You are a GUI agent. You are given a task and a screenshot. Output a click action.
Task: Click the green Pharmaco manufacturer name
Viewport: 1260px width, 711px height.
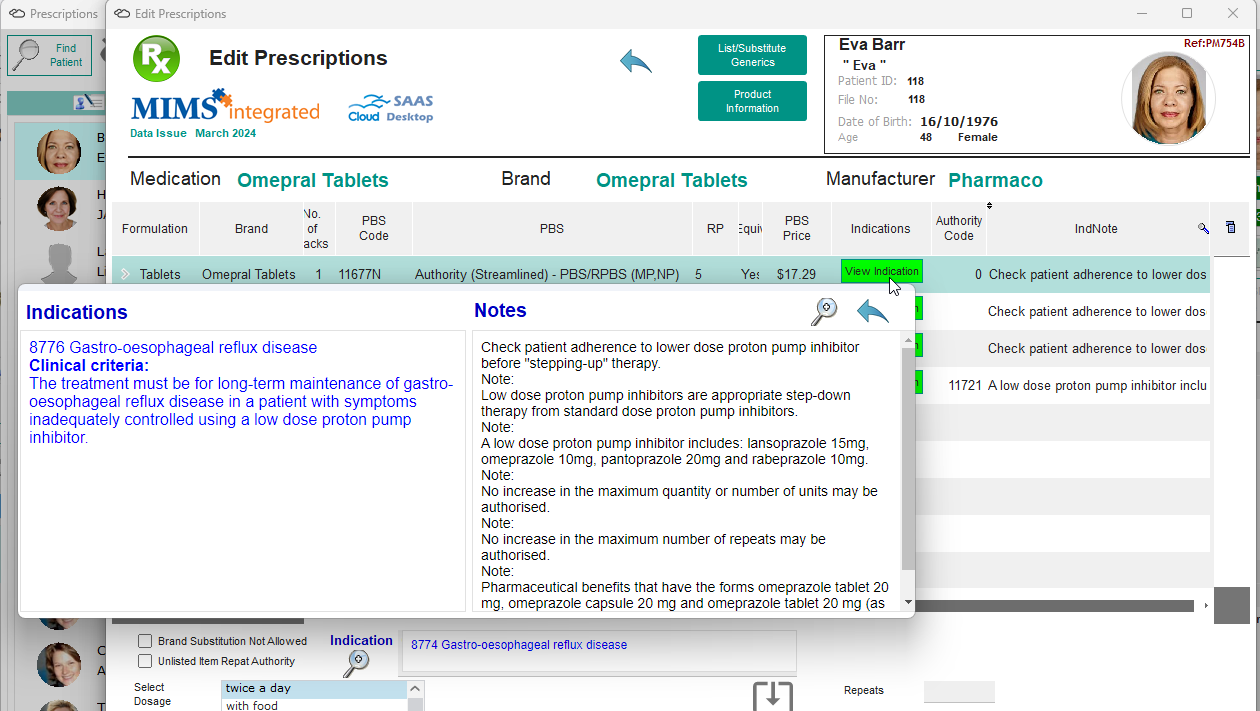point(995,180)
